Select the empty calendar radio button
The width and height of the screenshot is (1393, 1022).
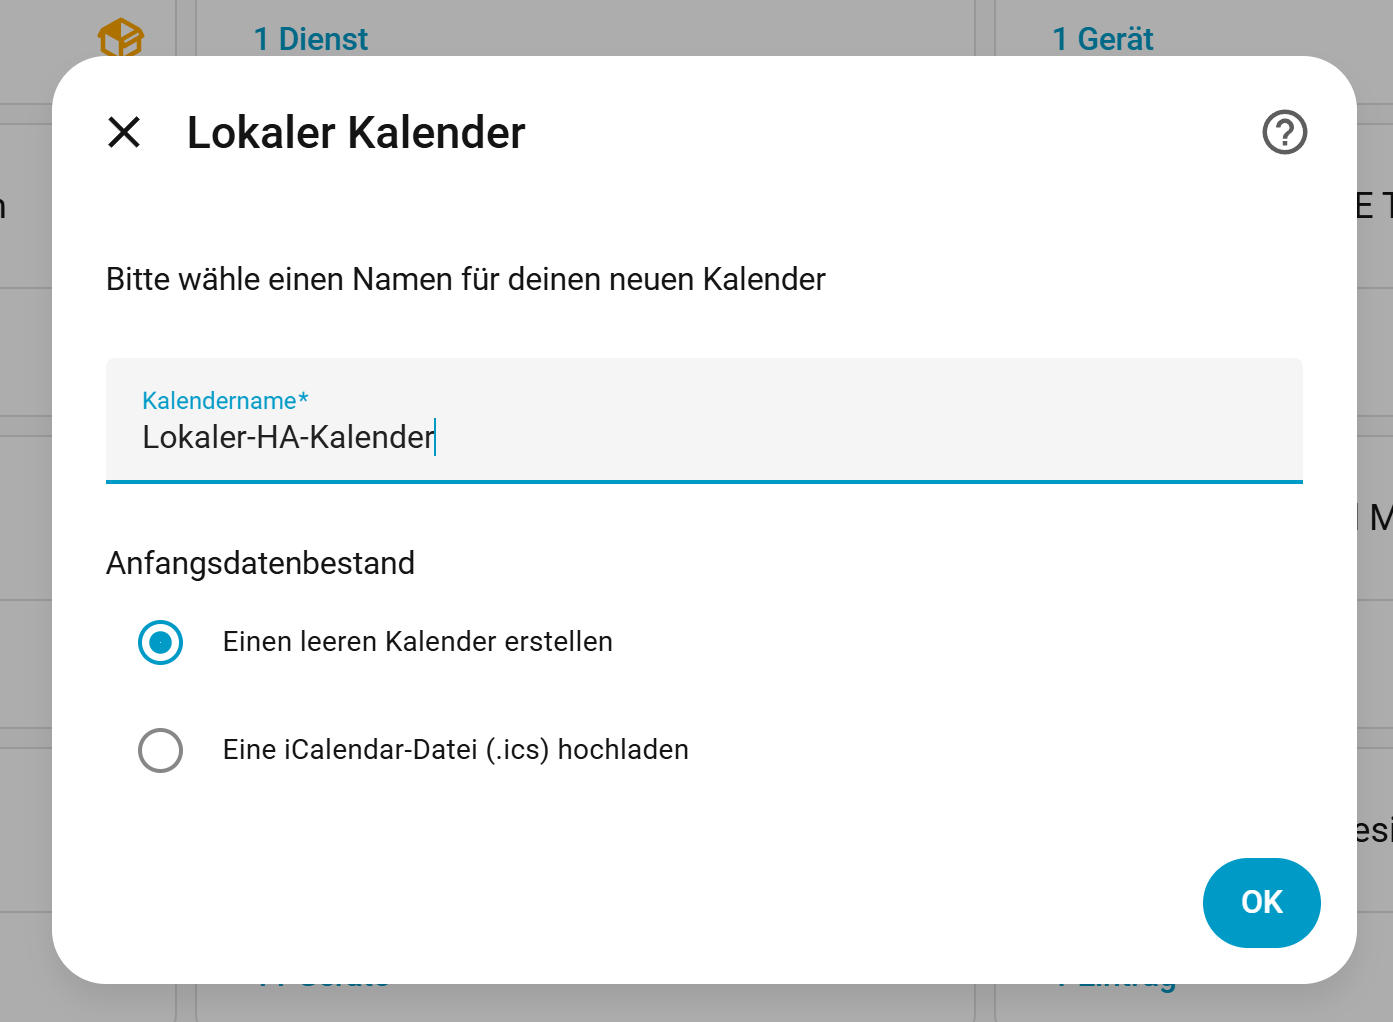click(x=160, y=642)
